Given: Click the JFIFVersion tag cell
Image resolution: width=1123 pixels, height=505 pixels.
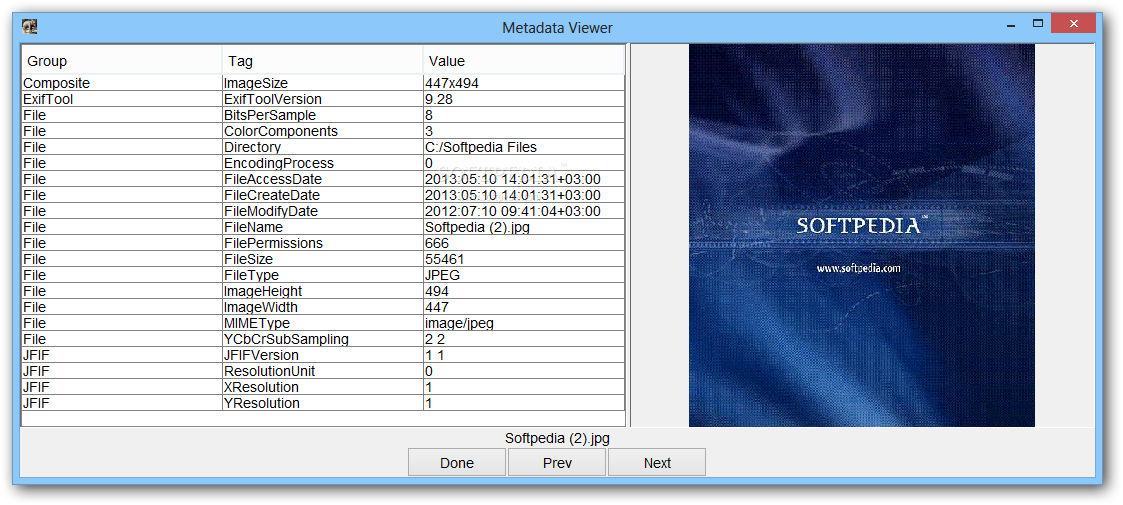Looking at the screenshot, I should [322, 355].
